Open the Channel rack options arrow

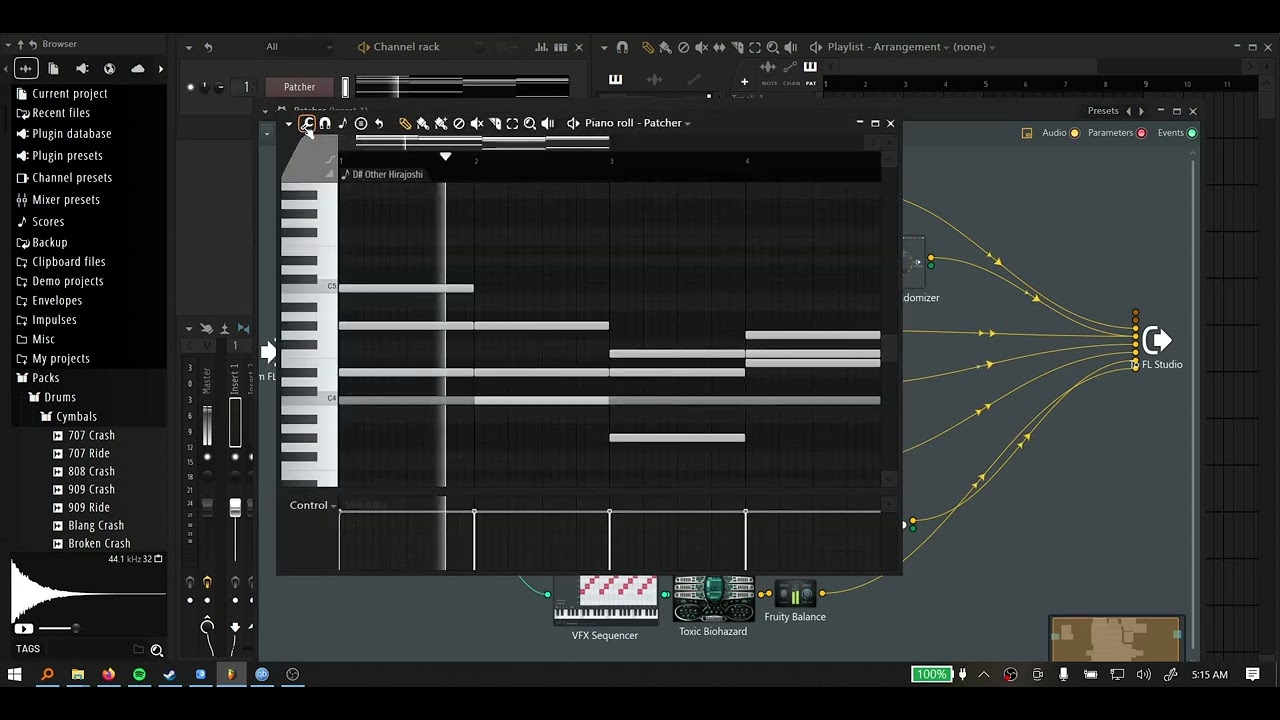point(189,47)
